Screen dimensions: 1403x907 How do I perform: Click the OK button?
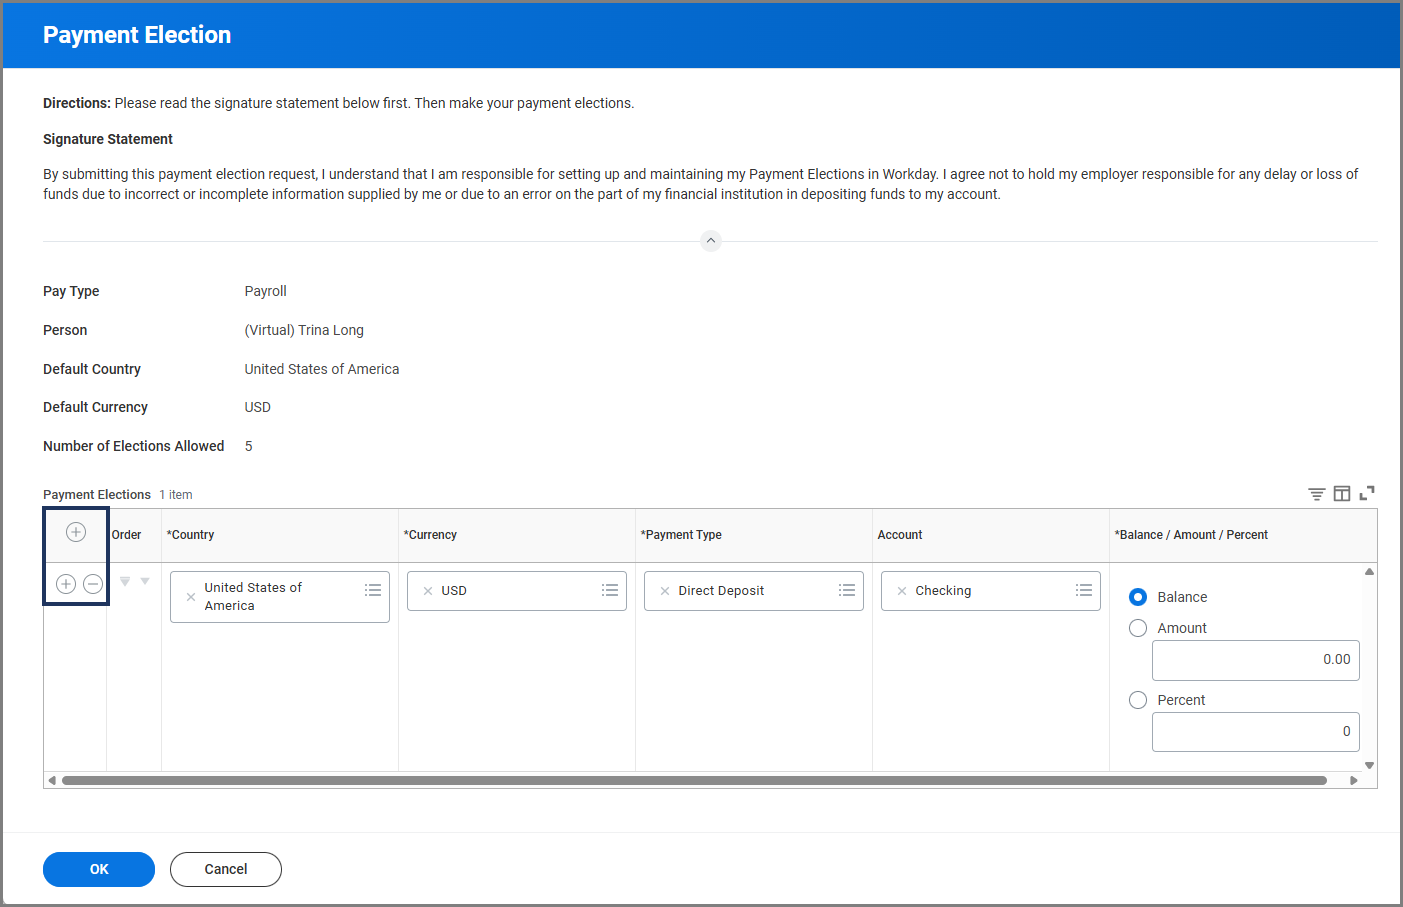point(99,869)
